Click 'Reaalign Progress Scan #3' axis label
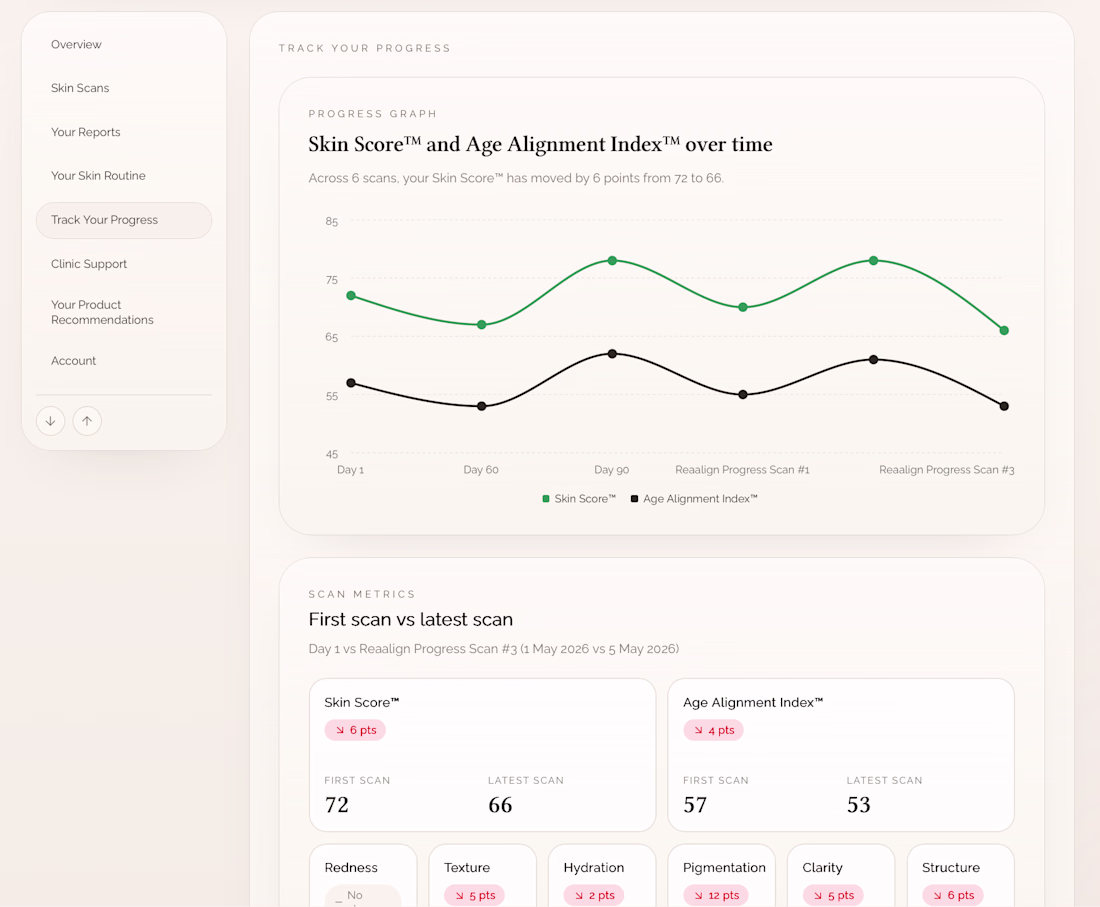 tap(947, 470)
